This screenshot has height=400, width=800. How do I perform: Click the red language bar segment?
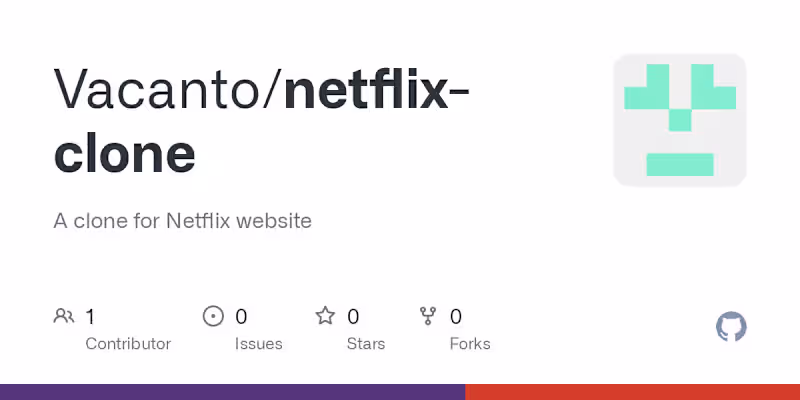[632, 392]
